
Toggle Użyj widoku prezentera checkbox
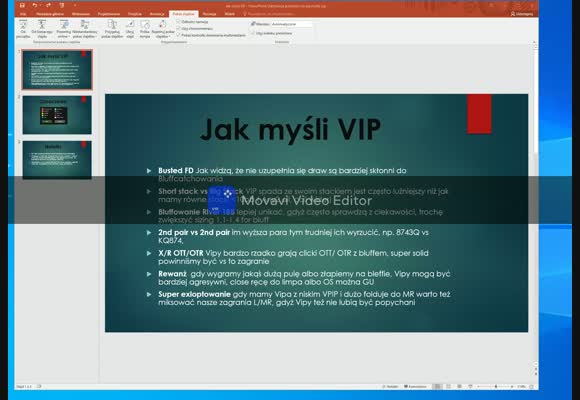click(x=253, y=33)
